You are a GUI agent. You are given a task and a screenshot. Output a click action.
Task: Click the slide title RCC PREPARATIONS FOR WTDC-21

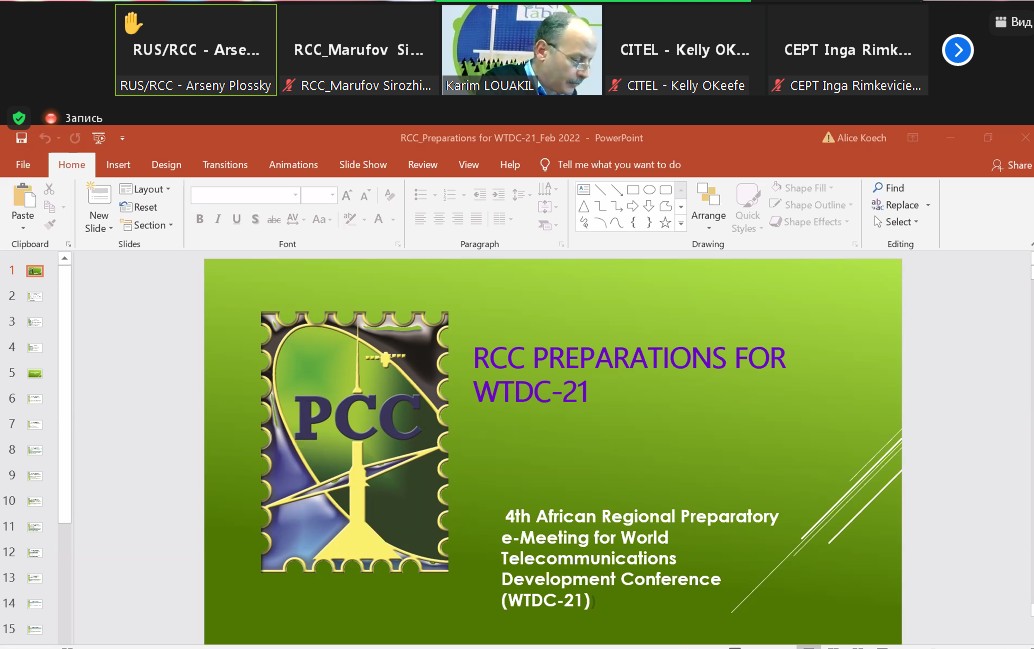tap(629, 375)
